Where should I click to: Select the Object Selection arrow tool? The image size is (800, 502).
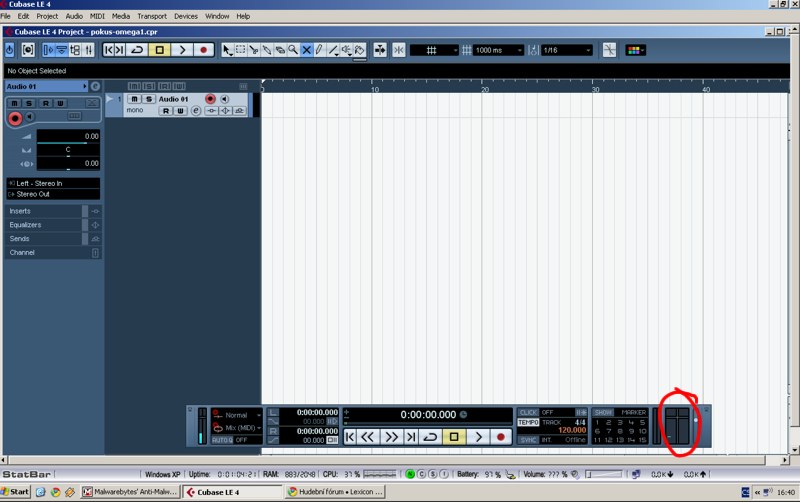227,50
